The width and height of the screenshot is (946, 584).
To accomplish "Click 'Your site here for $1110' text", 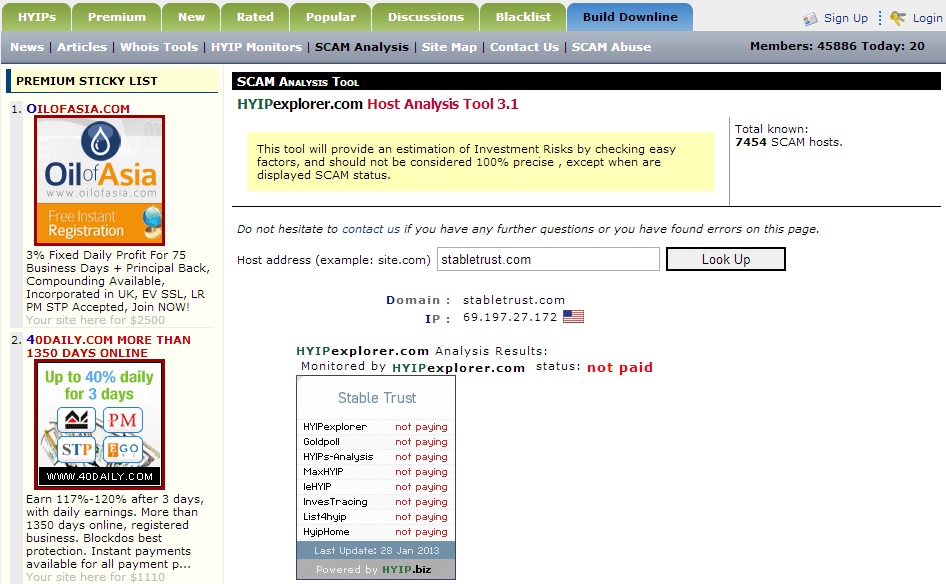I will (x=95, y=577).
